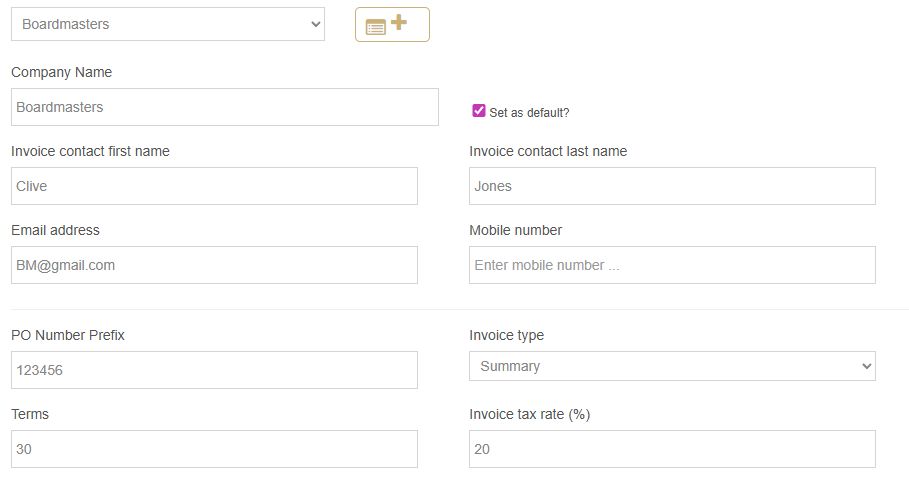Click the Invoice tax rate (%) label
Screen dimensions: 909x486
pyautogui.click(x=529, y=414)
